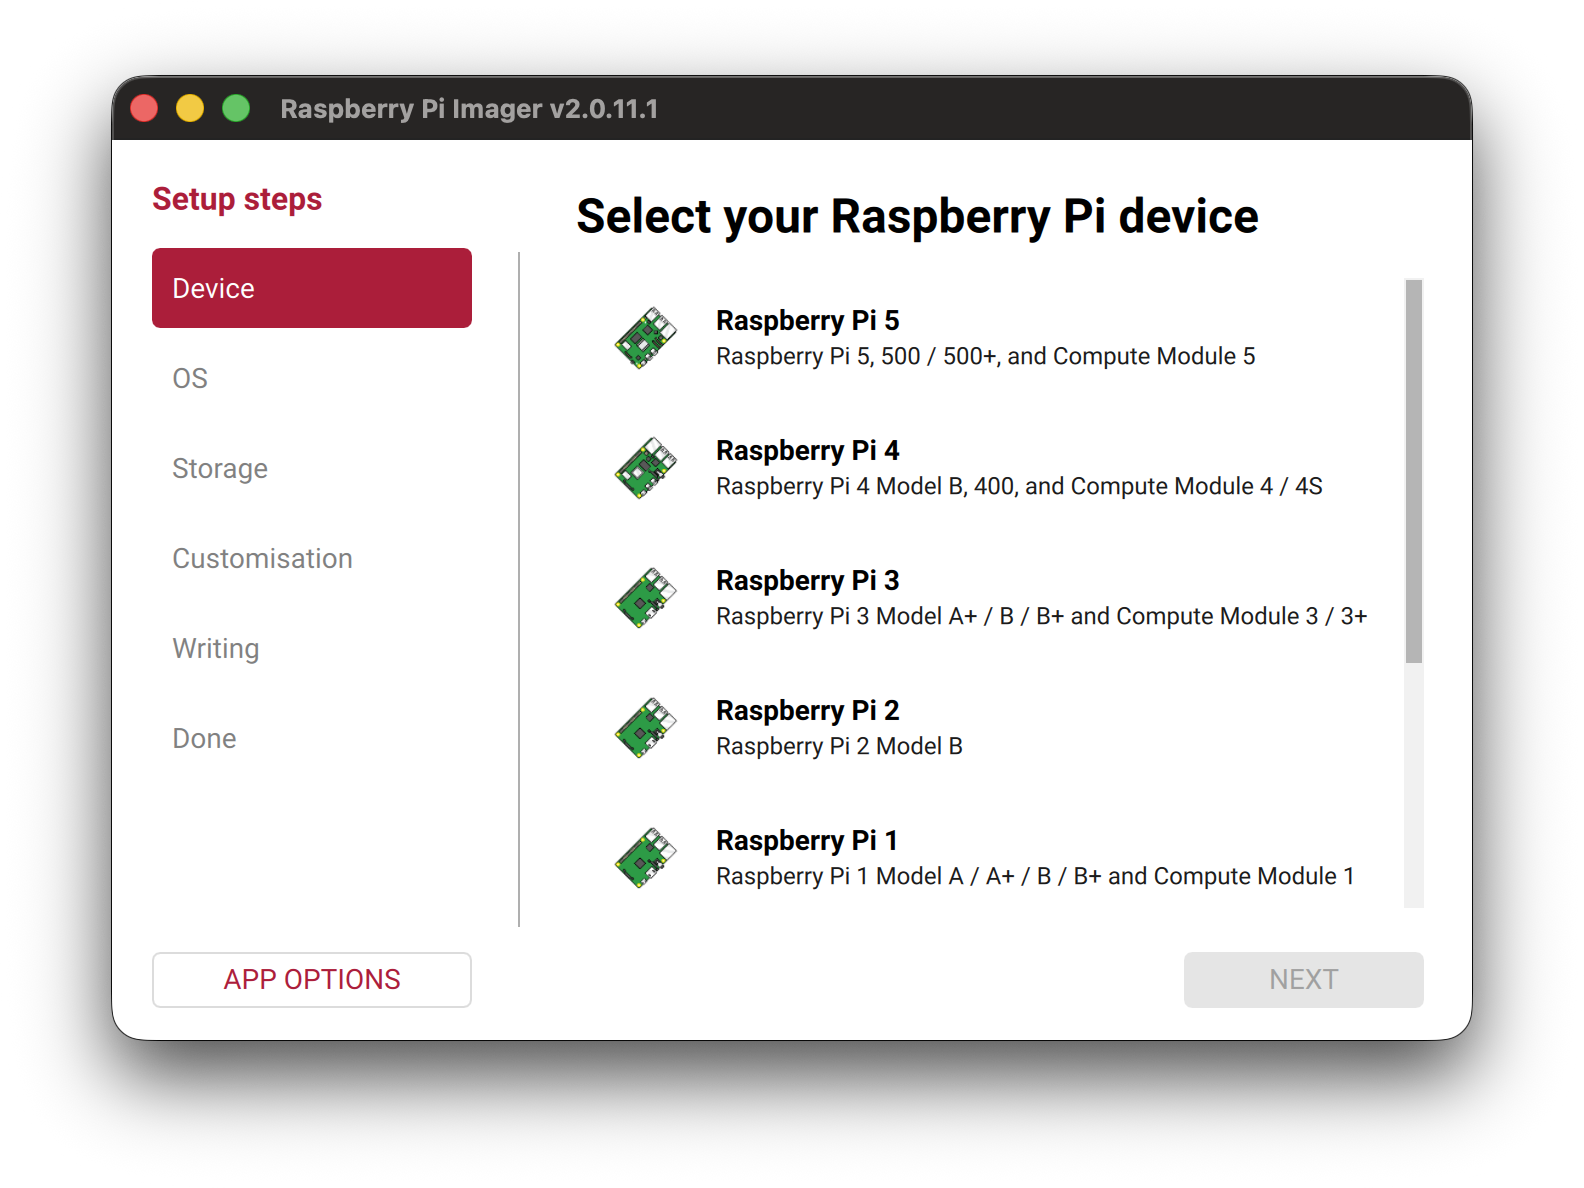Screen dimensions: 1584x1188
Task: Click the NEXT button
Action: (1304, 980)
